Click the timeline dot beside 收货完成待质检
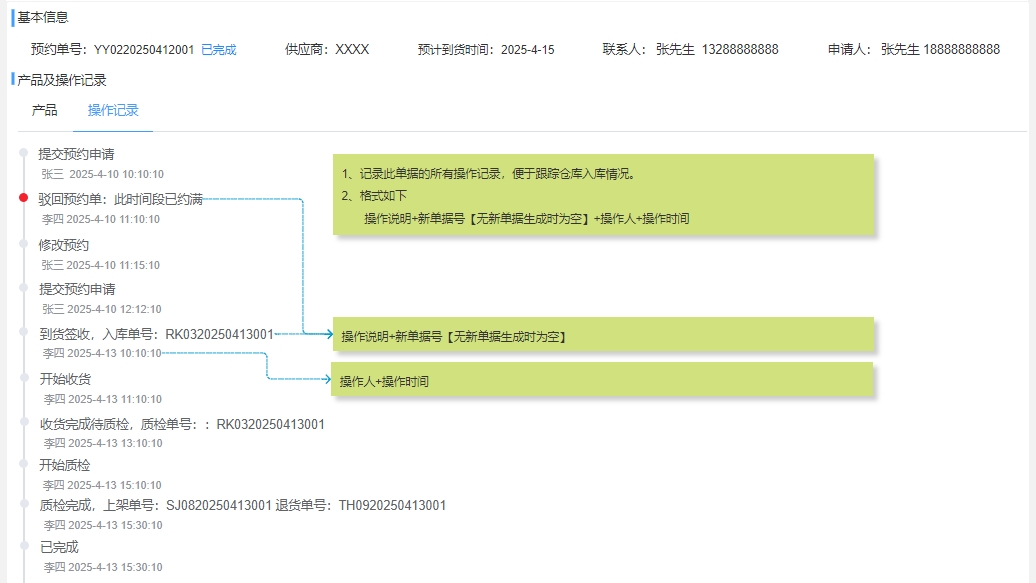The height and width of the screenshot is (583, 1036). (x=24, y=422)
